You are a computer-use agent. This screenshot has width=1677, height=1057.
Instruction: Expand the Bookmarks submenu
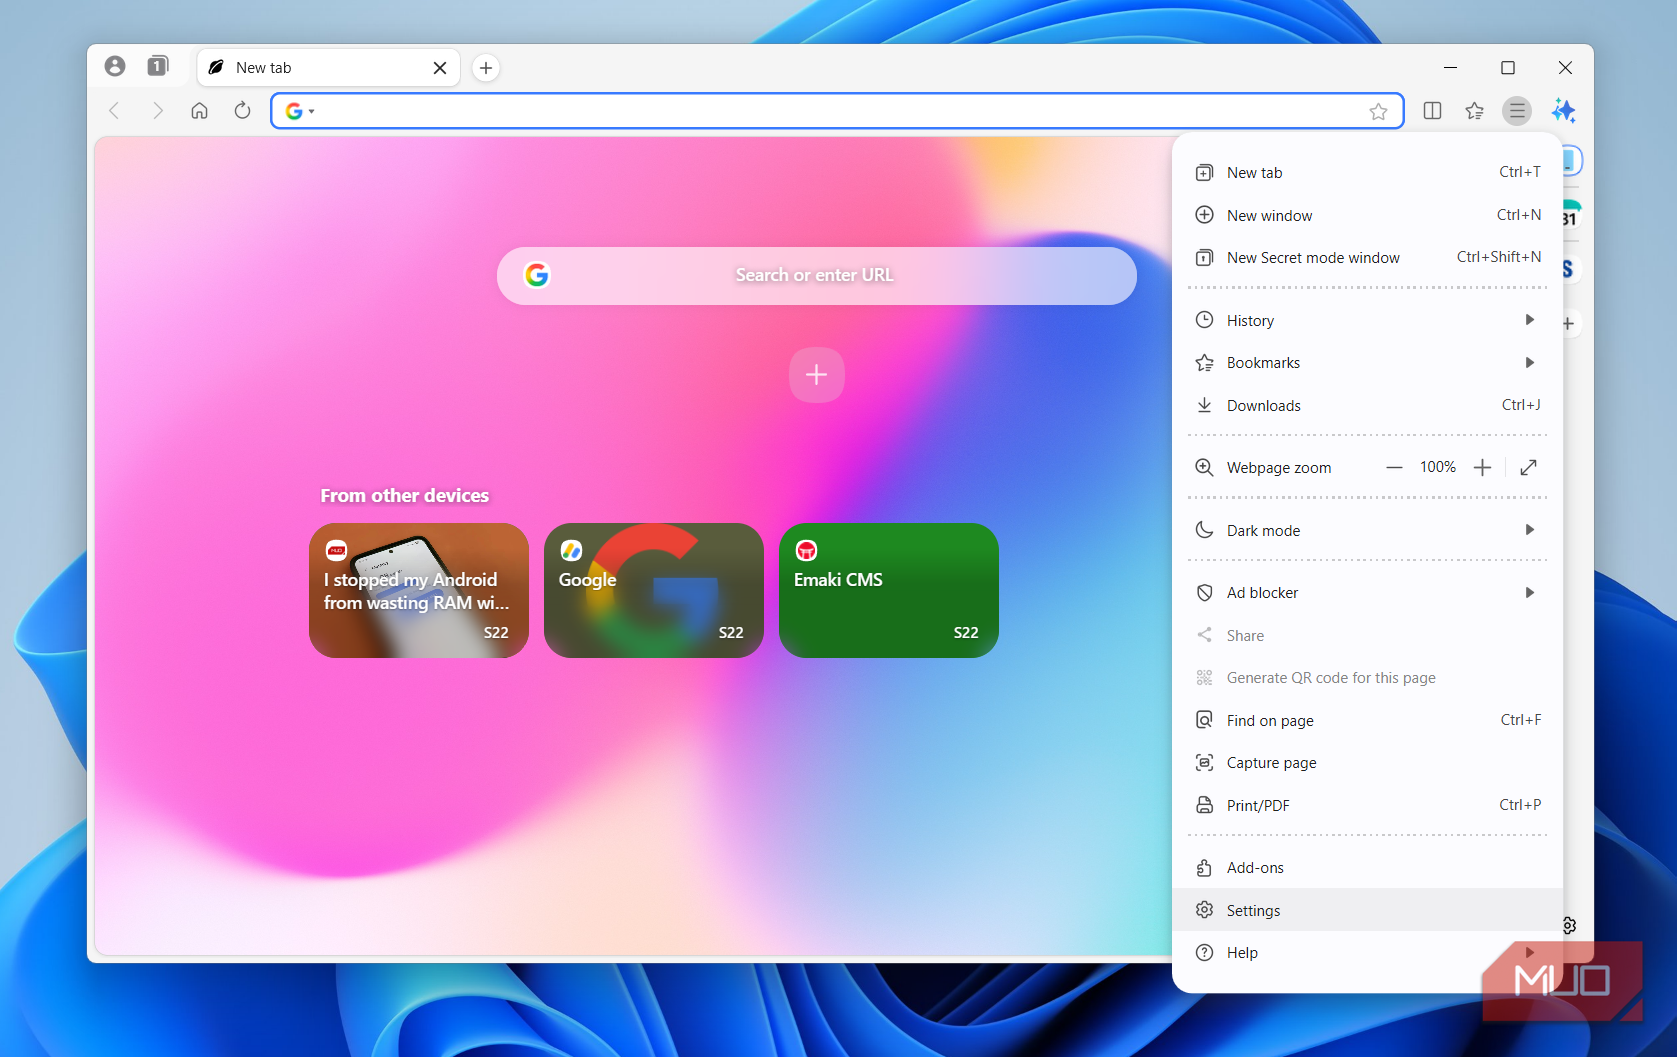click(x=1367, y=363)
